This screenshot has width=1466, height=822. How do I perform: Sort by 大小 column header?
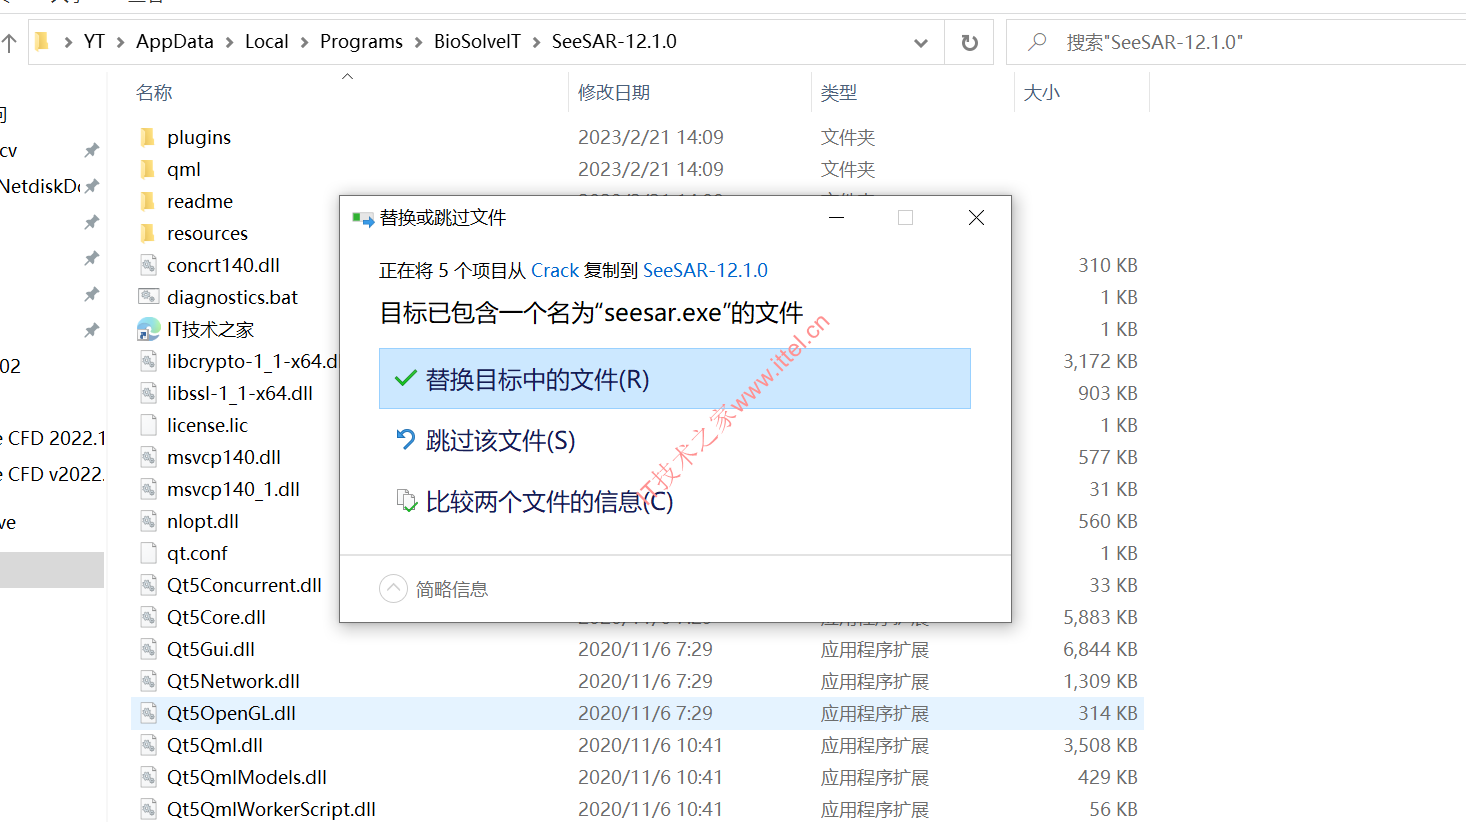point(1042,93)
